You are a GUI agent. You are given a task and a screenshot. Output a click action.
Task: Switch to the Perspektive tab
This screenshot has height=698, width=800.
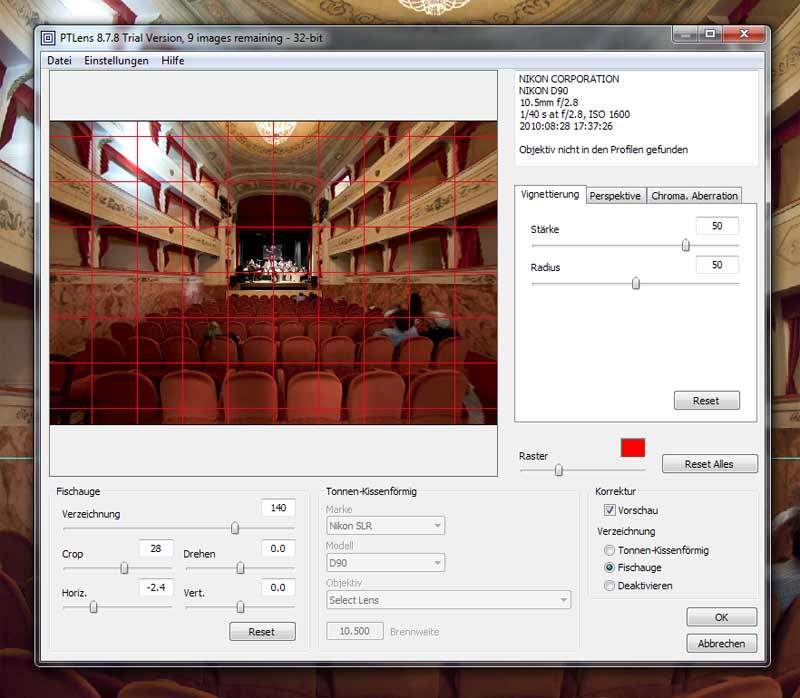coord(615,196)
